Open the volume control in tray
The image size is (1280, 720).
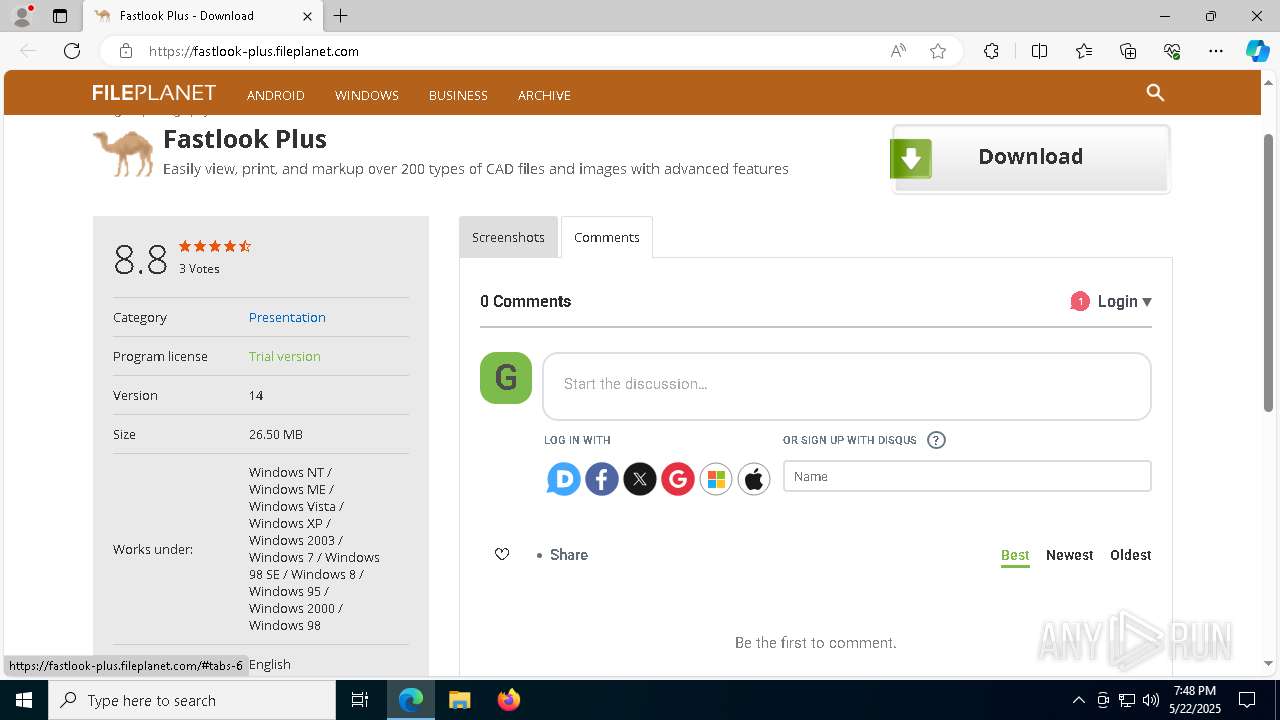(1151, 700)
